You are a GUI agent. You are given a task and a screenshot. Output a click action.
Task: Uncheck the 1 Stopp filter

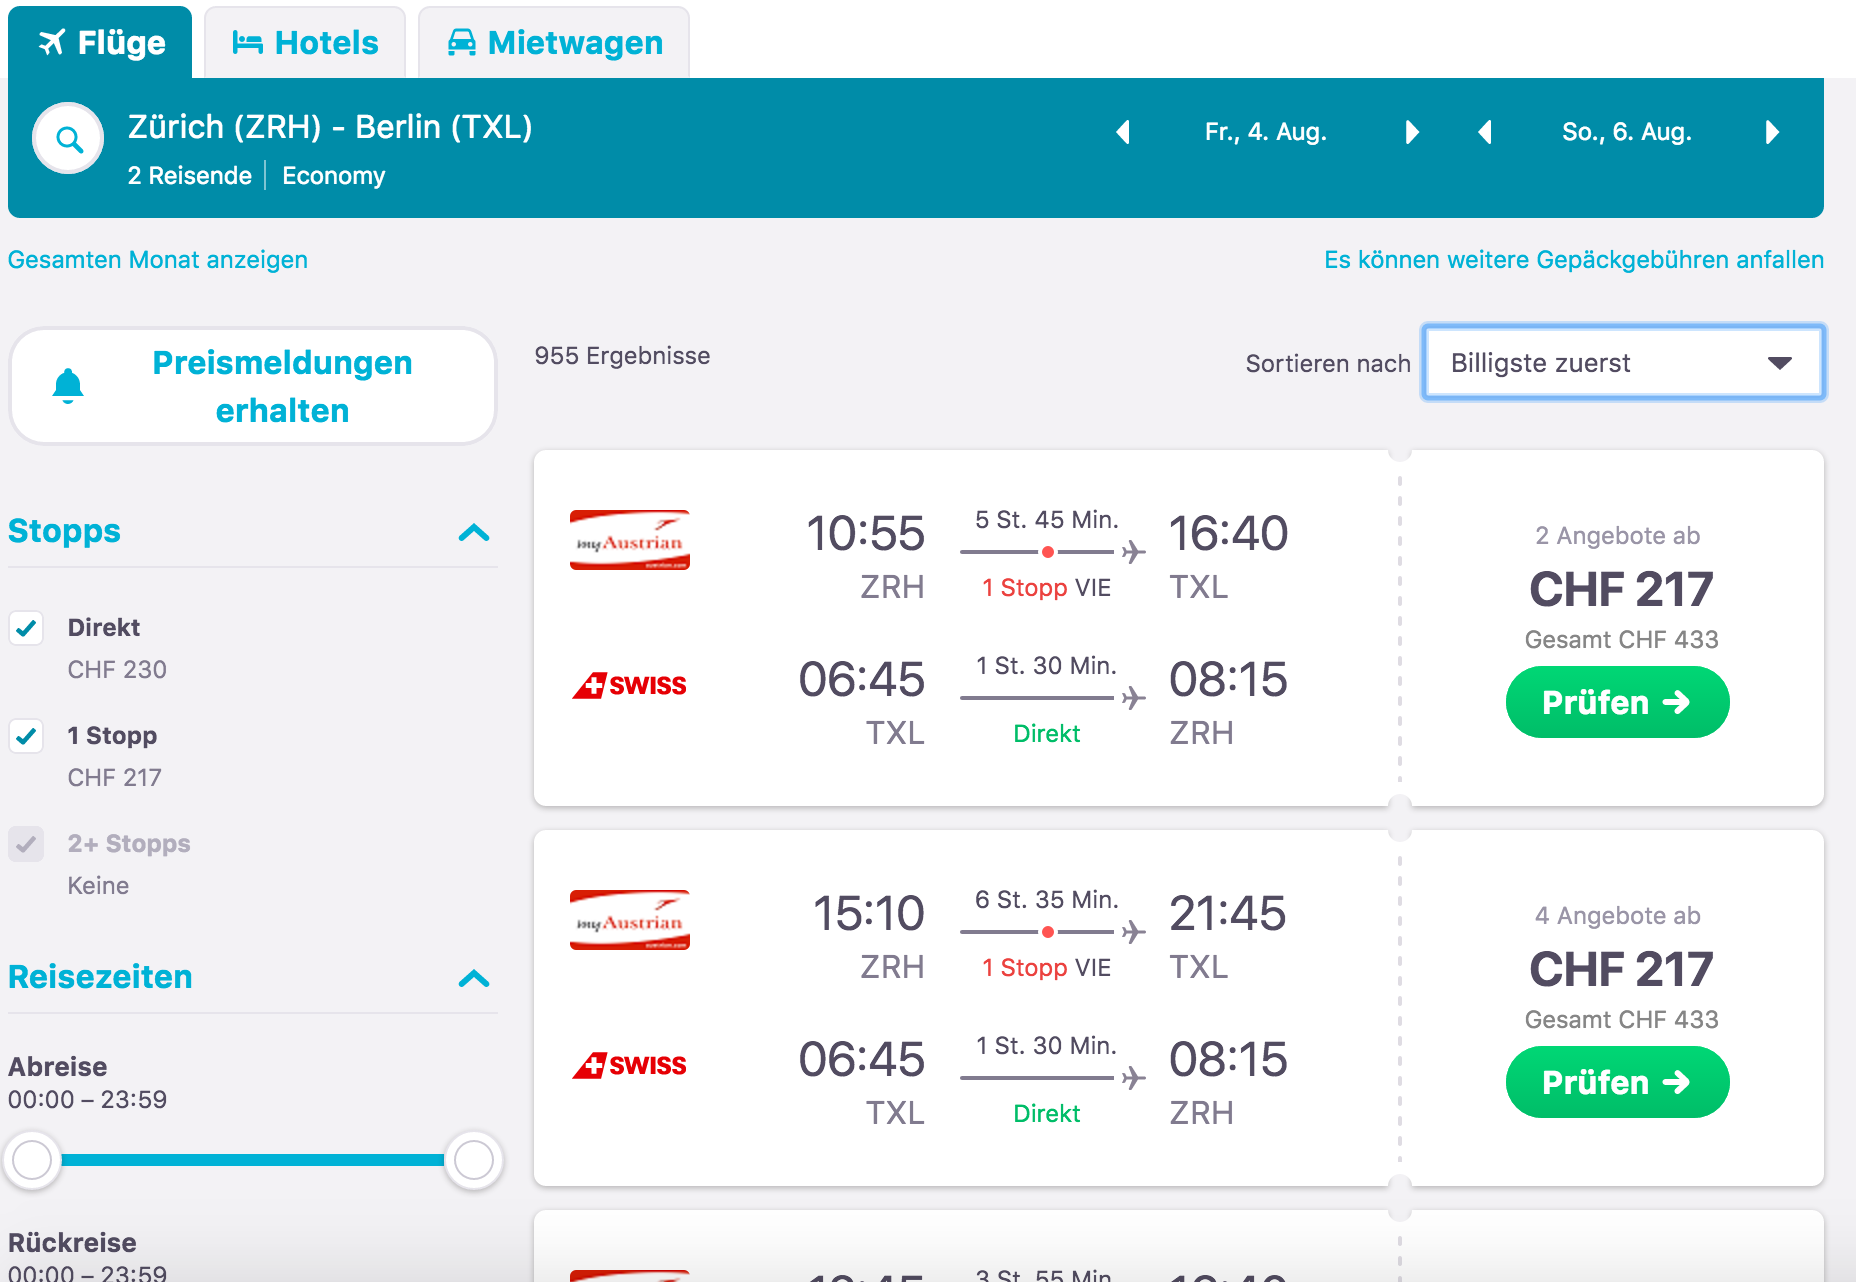click(26, 736)
